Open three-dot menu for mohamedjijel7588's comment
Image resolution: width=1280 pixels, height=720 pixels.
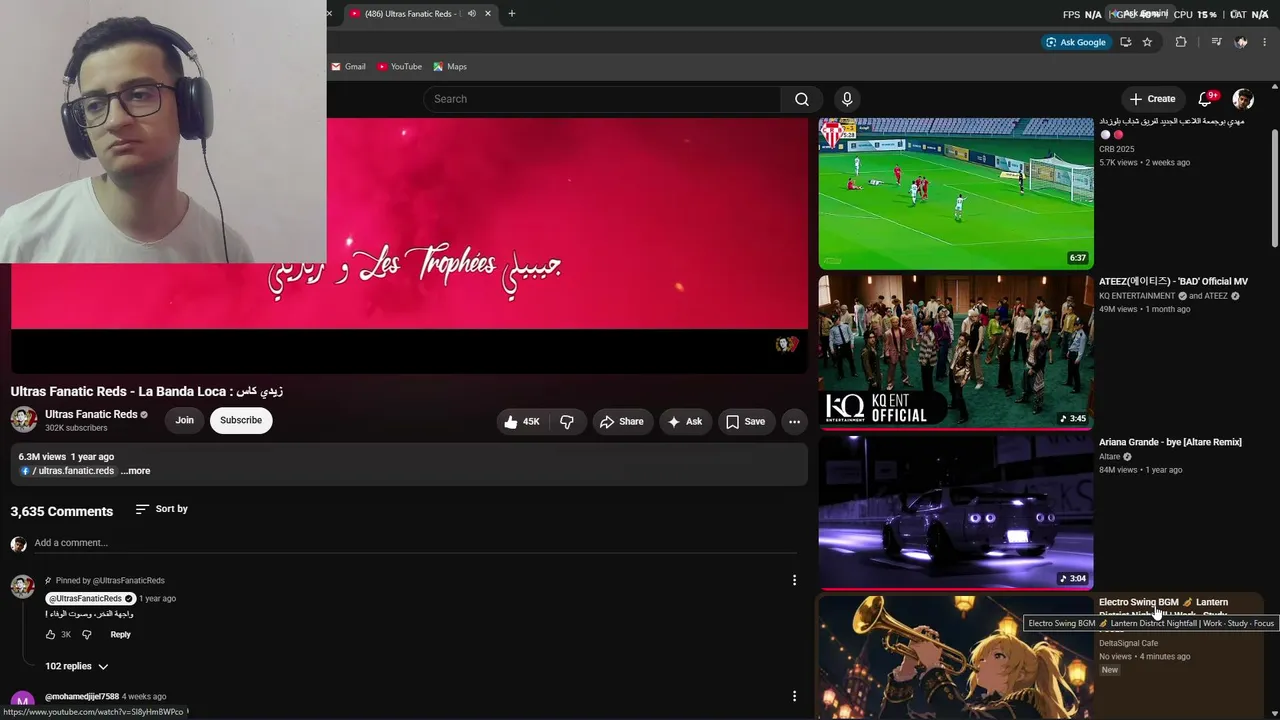[794, 696]
